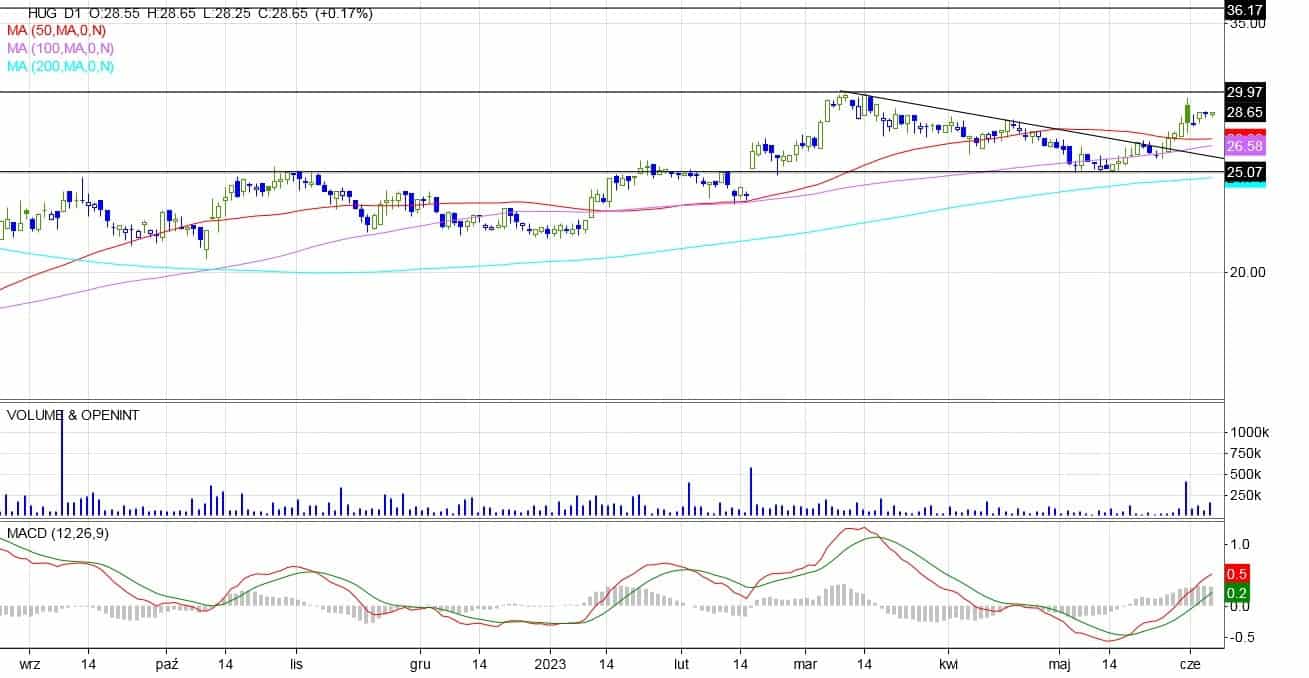Select the VOLUME & OPENINT panel title
Image resolution: width=1309 pixels, height=678 pixels.
[72, 414]
